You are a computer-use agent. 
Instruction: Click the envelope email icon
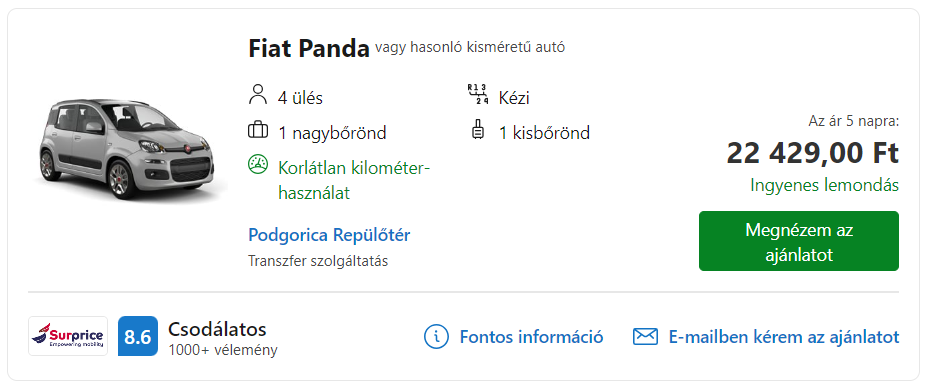(x=645, y=337)
